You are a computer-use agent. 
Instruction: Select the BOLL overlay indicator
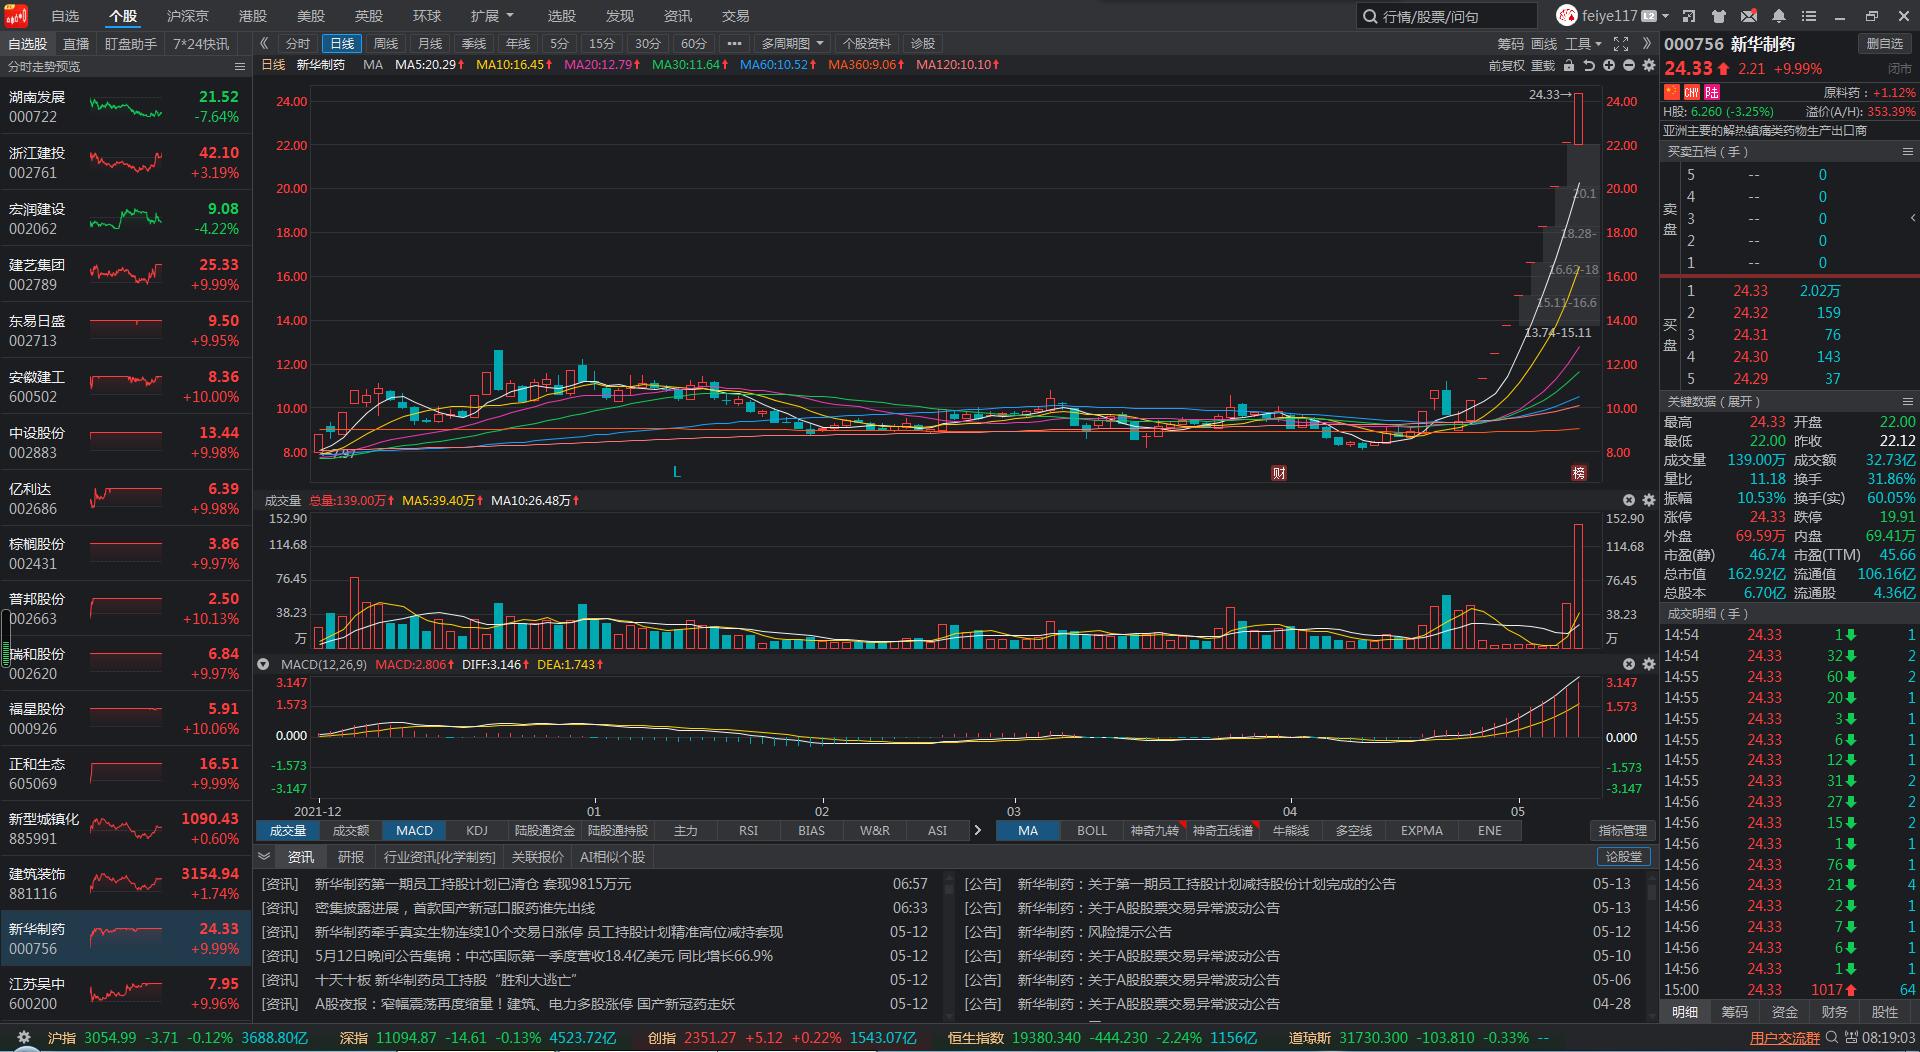[1092, 831]
